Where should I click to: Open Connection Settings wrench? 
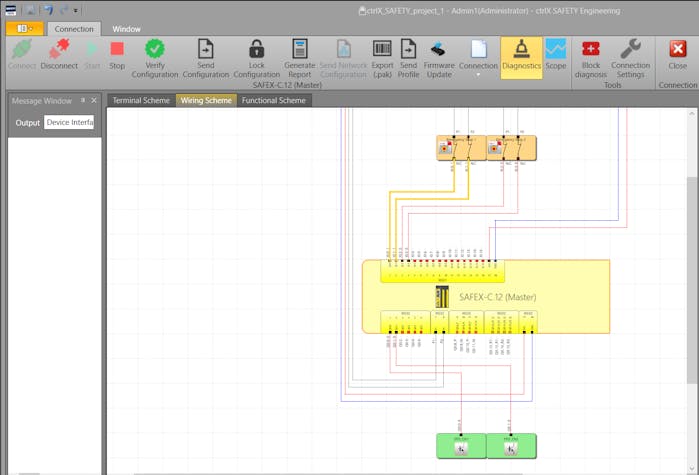click(x=630, y=58)
